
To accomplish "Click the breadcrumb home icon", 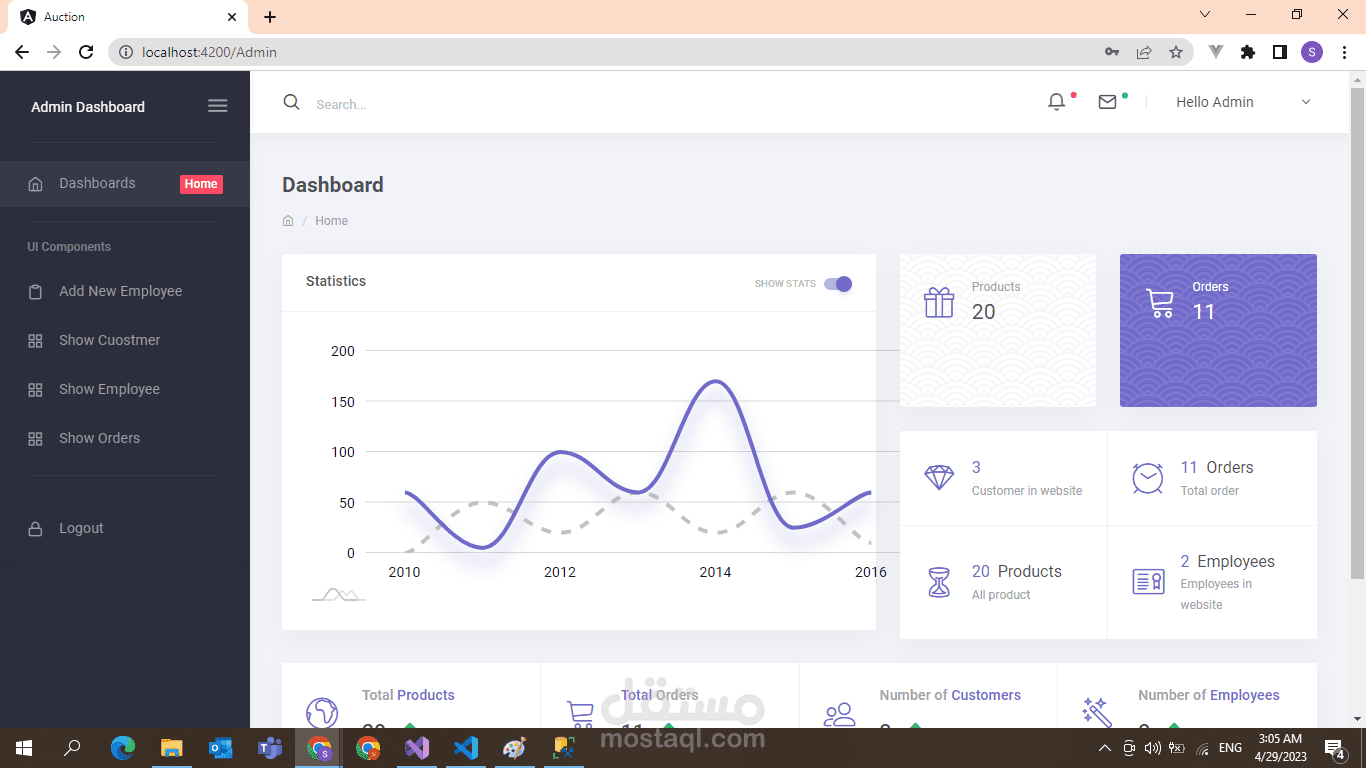I will pyautogui.click(x=288, y=221).
